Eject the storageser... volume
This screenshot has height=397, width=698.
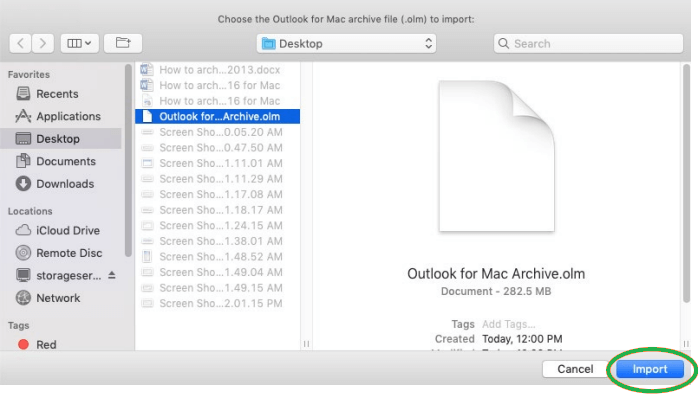[x=112, y=275]
